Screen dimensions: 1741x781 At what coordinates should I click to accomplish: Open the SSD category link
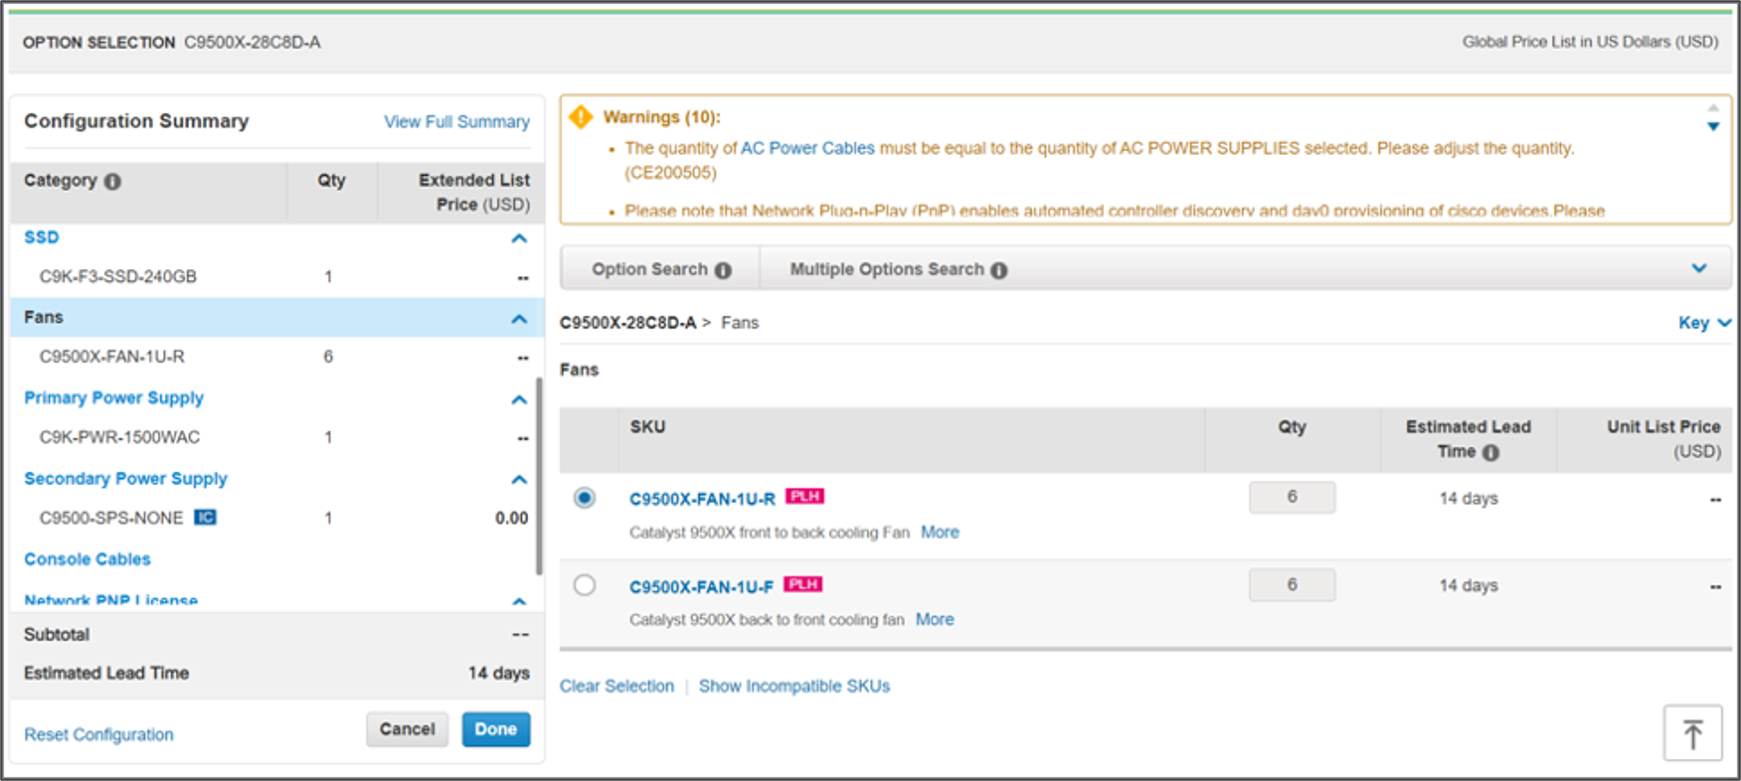pyautogui.click(x=41, y=237)
